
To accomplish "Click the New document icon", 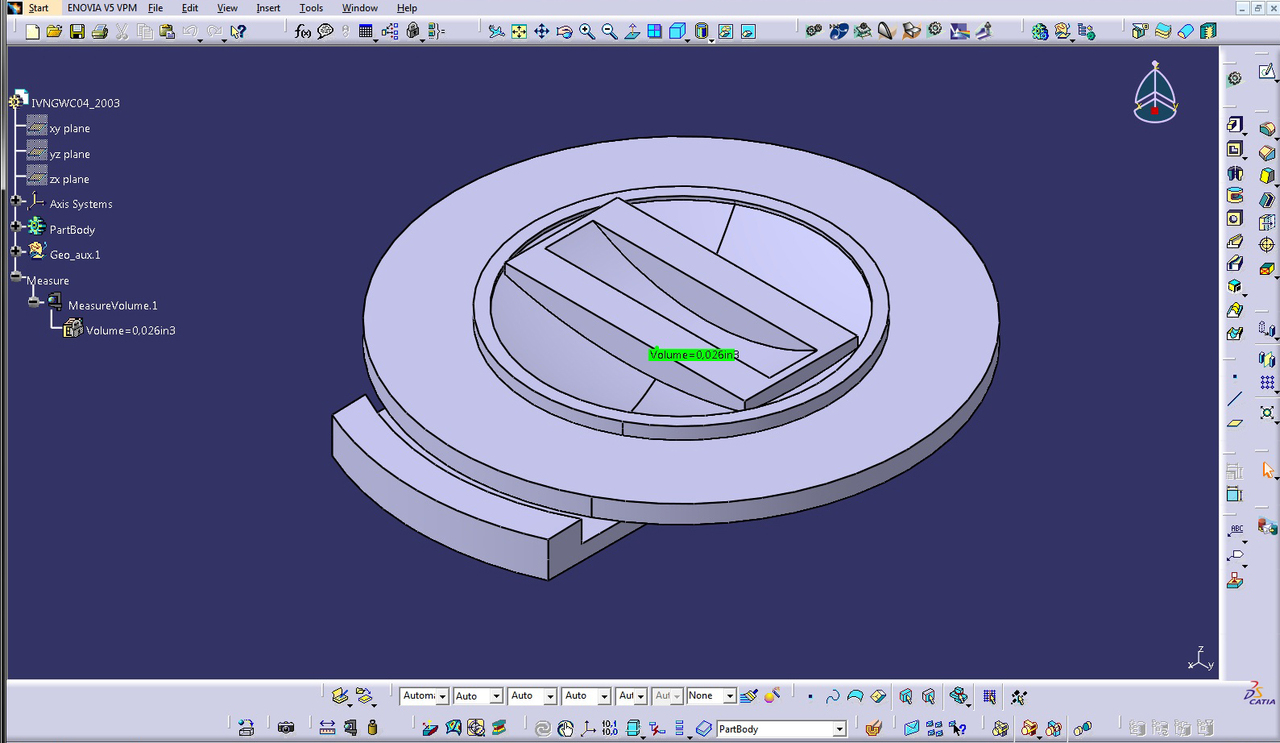I will tap(33, 32).
